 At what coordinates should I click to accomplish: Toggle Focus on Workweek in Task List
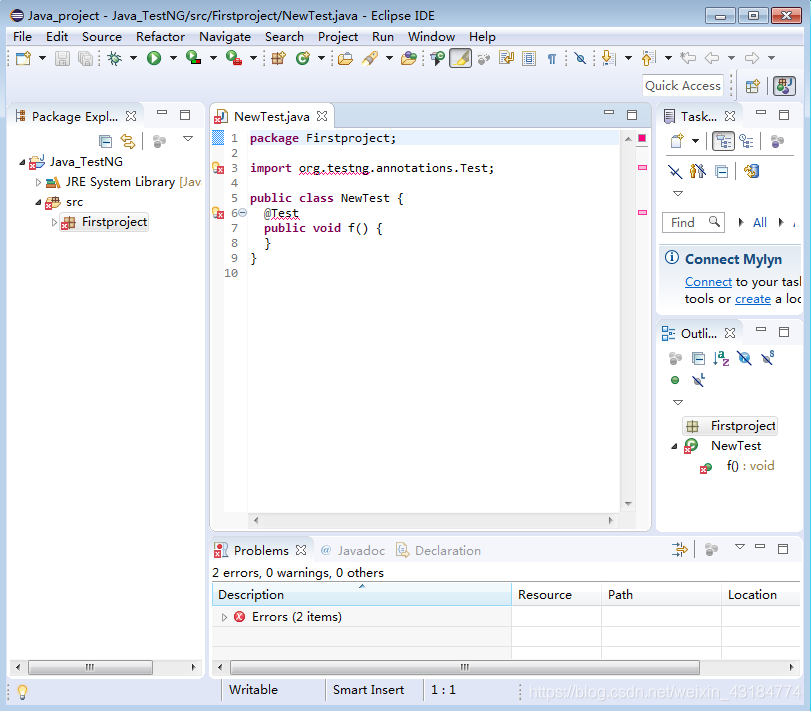point(747,141)
